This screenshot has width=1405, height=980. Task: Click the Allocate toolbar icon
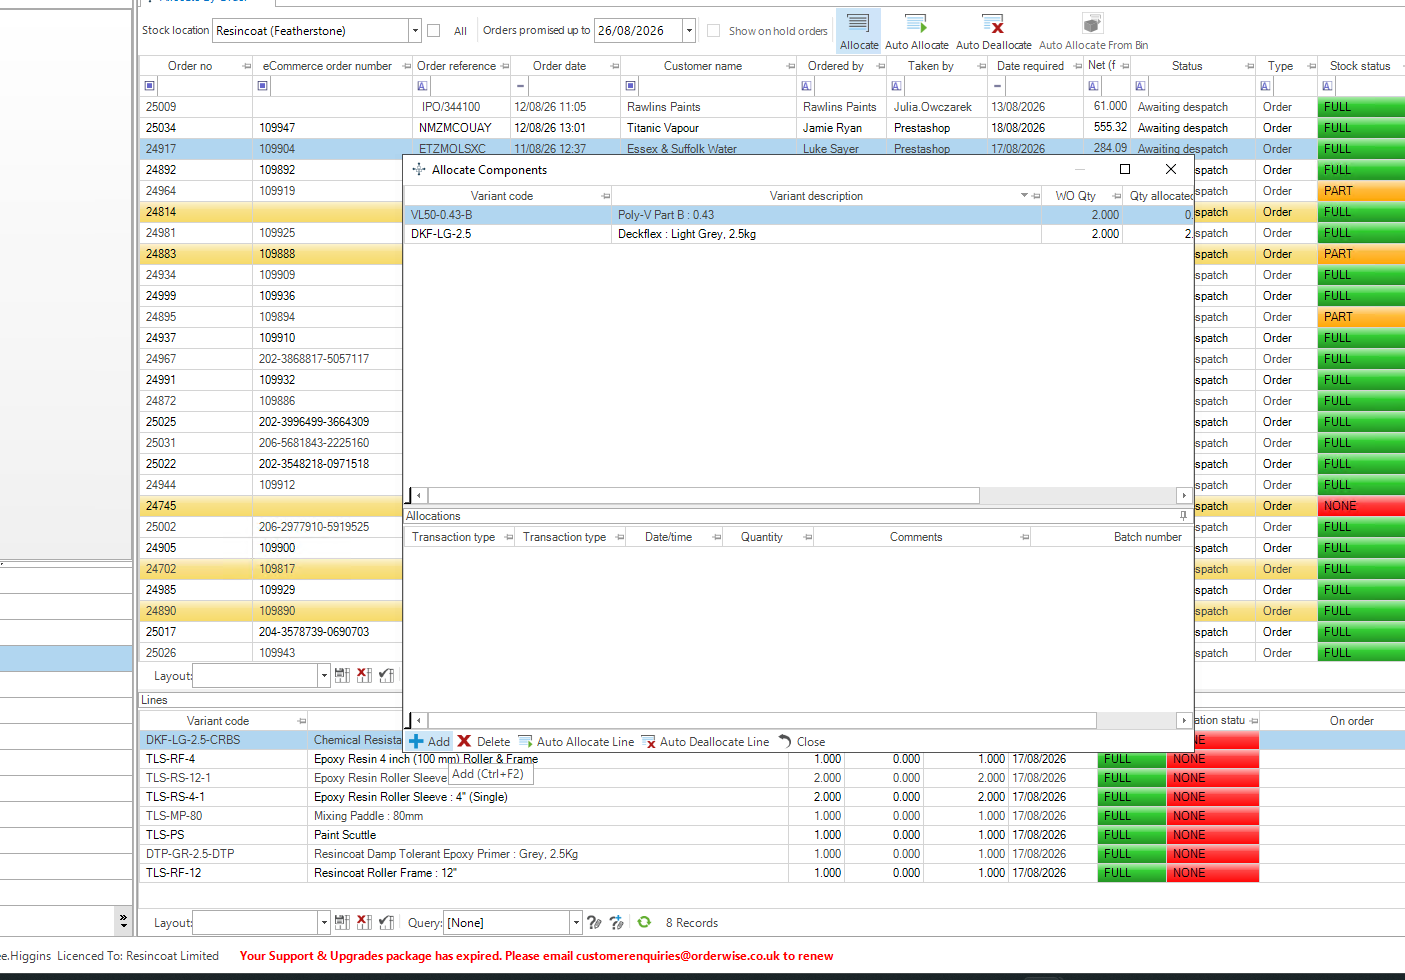[858, 24]
